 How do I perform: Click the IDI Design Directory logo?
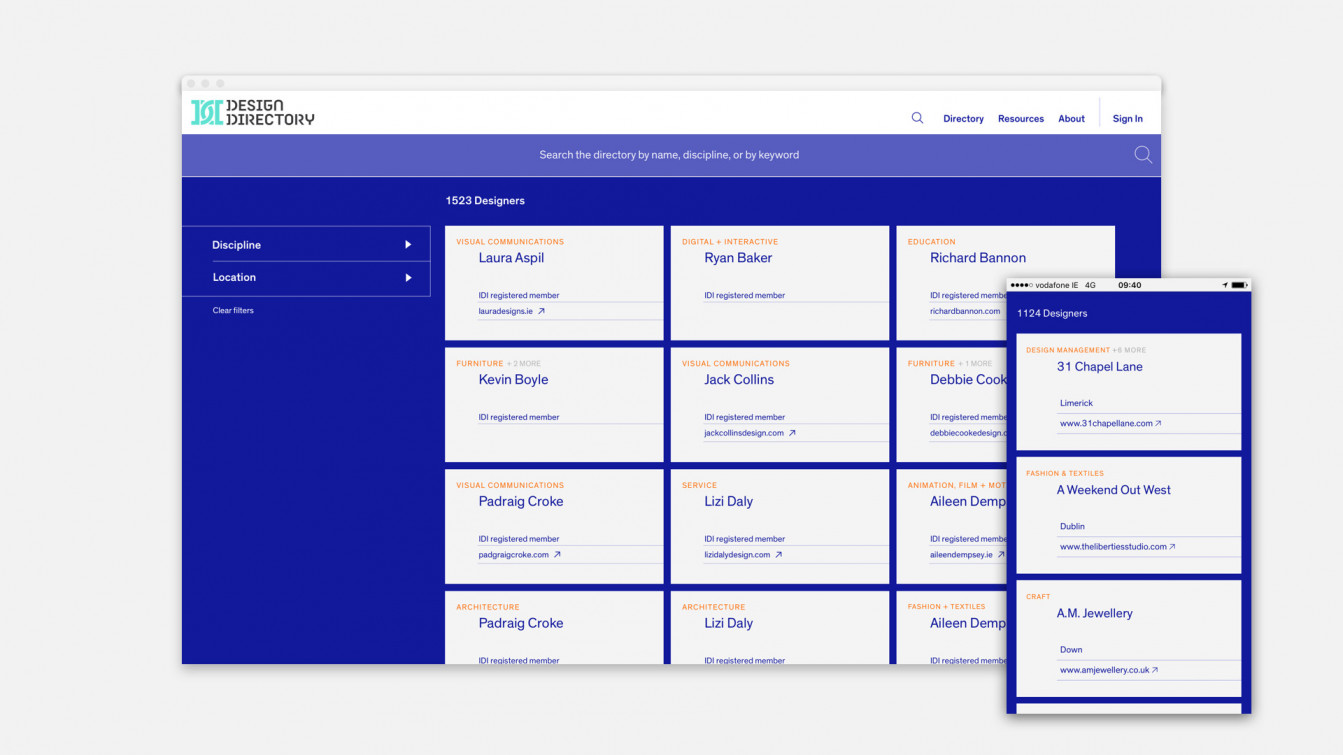point(253,113)
